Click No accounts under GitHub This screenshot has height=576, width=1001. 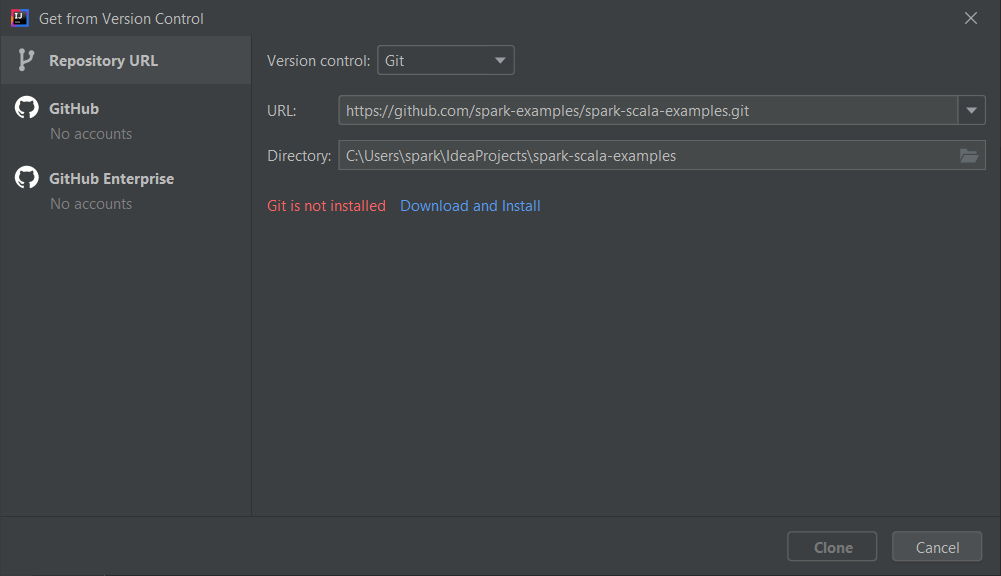(x=91, y=133)
